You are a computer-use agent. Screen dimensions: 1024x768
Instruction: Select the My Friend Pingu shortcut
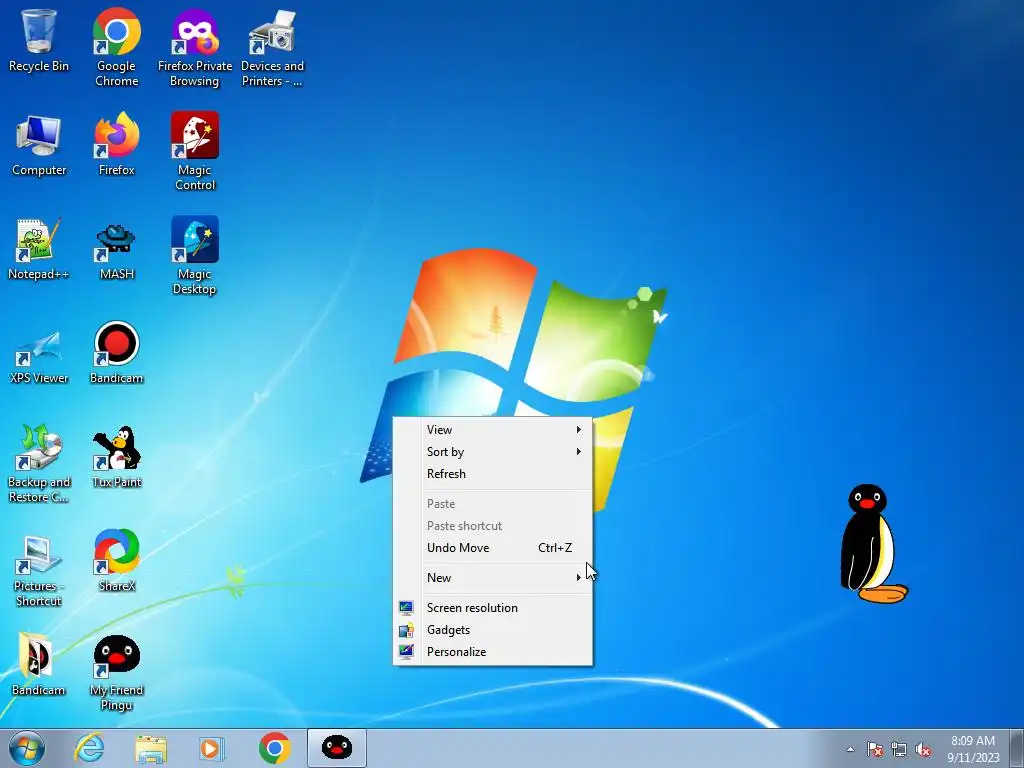click(117, 673)
